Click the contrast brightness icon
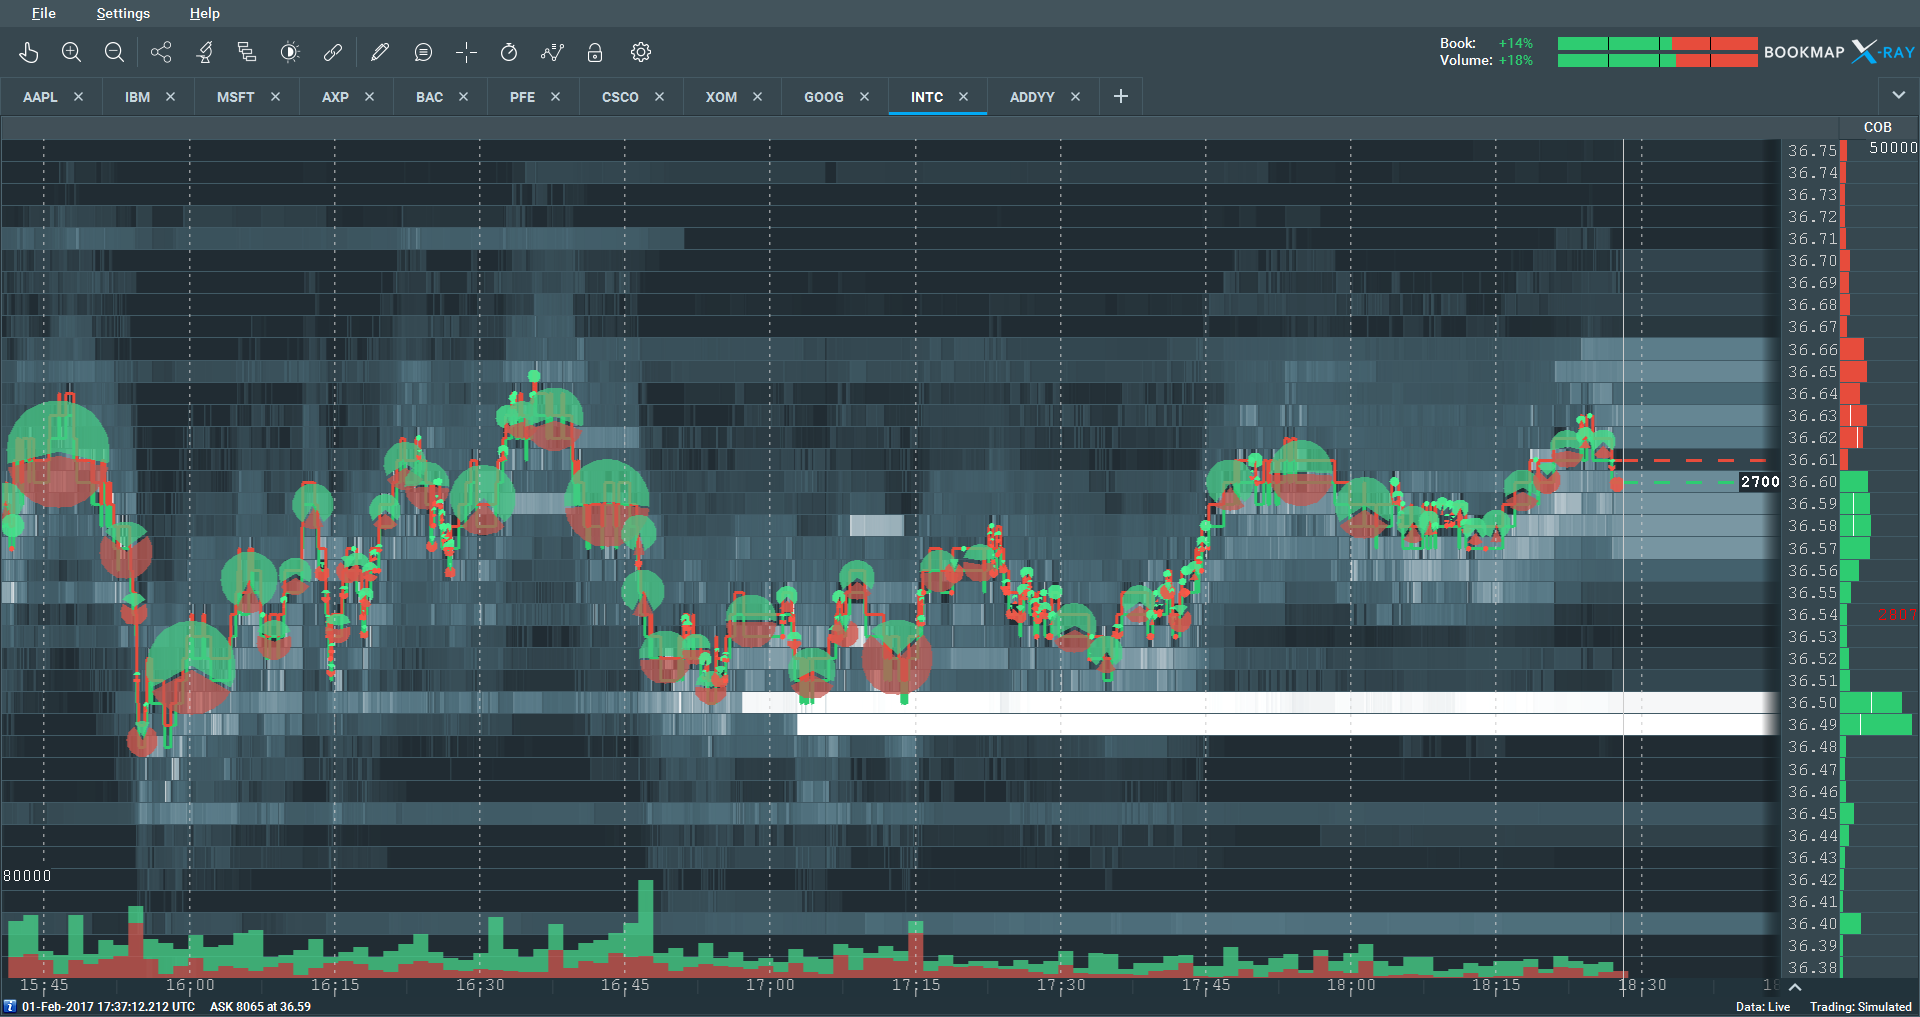The width and height of the screenshot is (1920, 1017). (290, 52)
